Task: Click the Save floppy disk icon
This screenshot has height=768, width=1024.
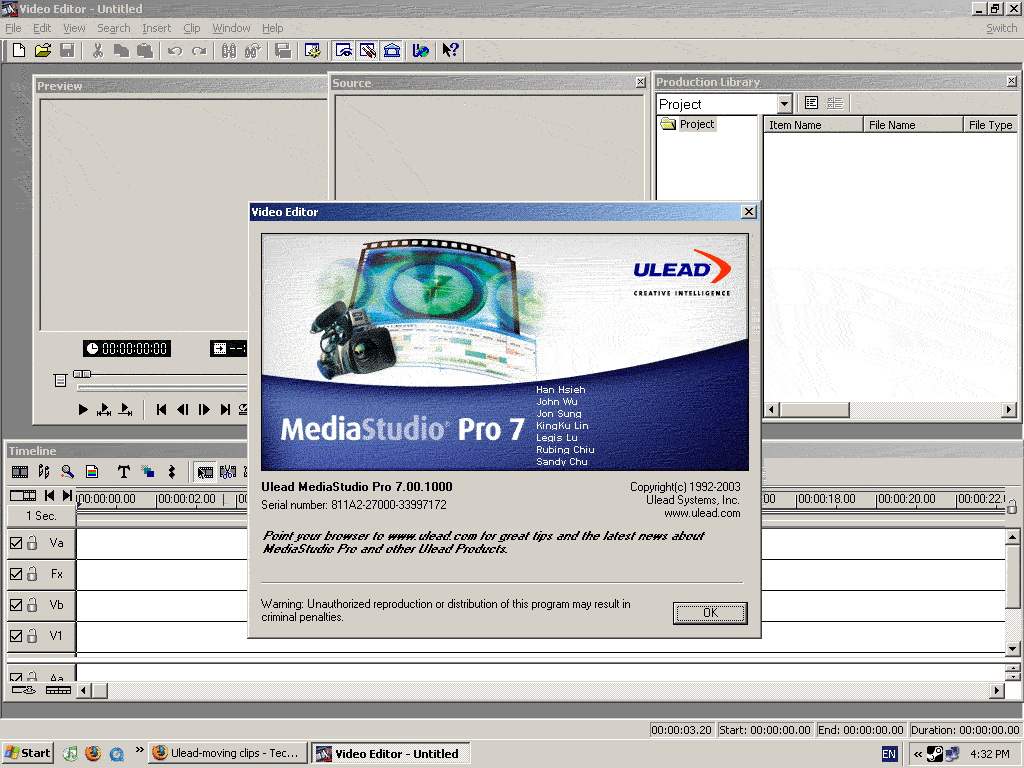Action: [x=67, y=50]
